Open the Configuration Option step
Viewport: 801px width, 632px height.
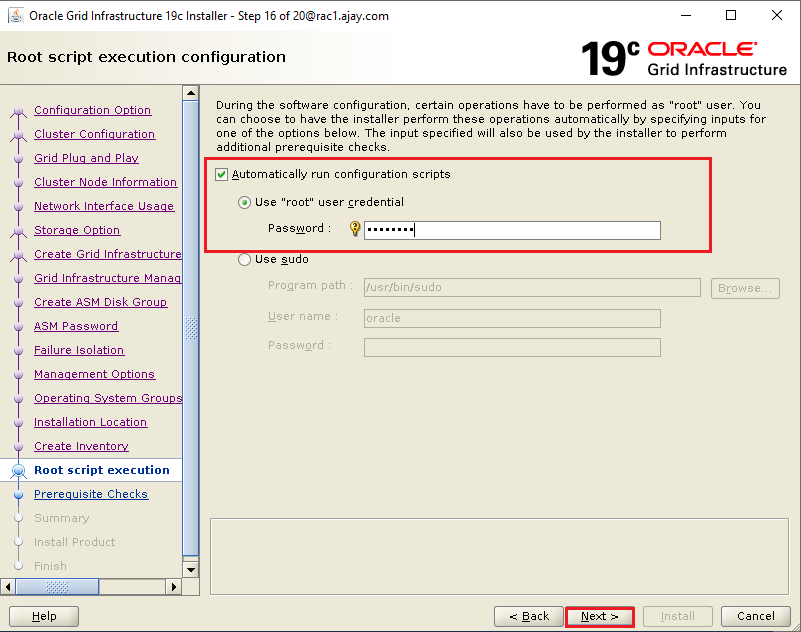click(x=92, y=110)
